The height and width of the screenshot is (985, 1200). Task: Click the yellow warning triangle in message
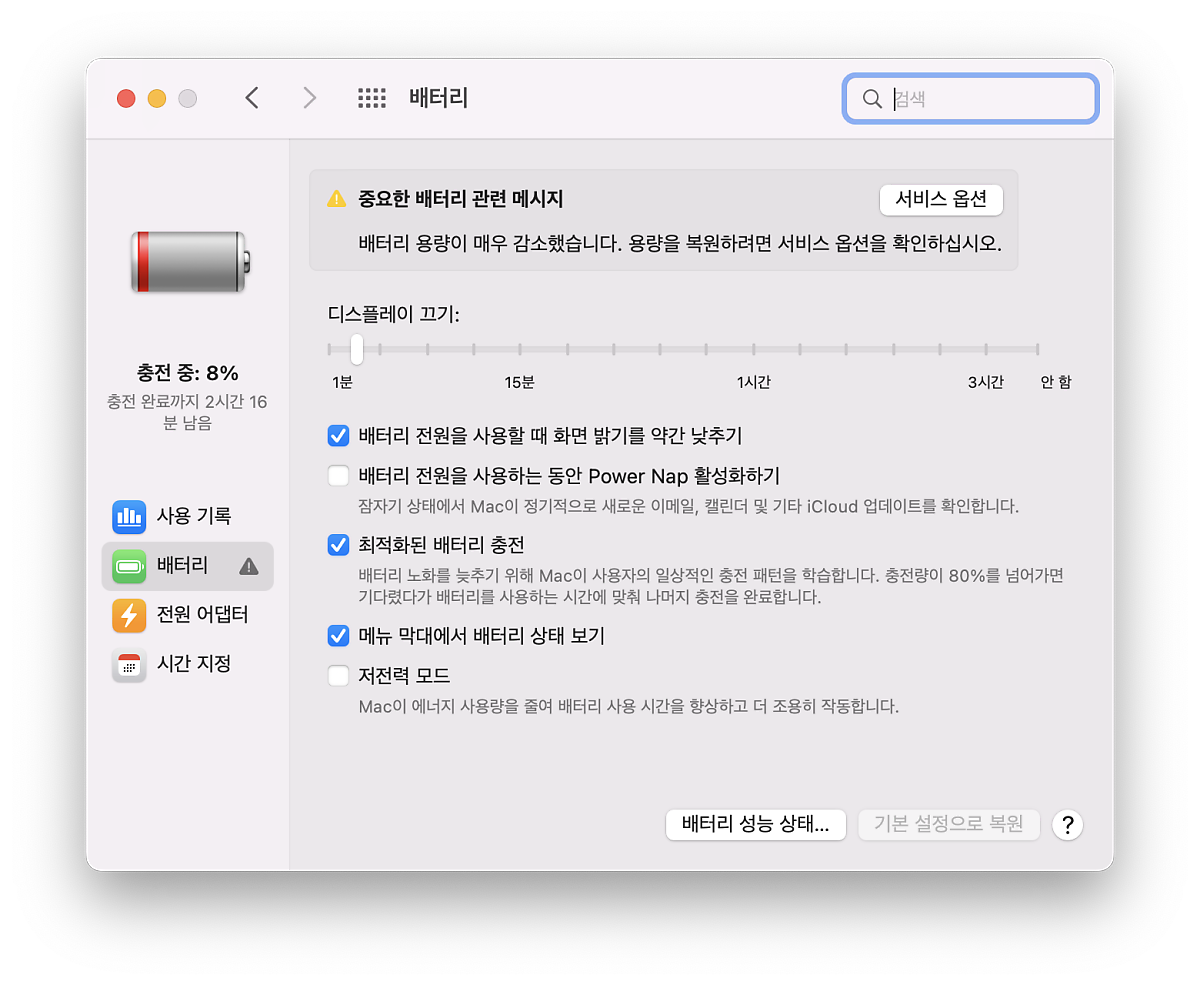[337, 199]
